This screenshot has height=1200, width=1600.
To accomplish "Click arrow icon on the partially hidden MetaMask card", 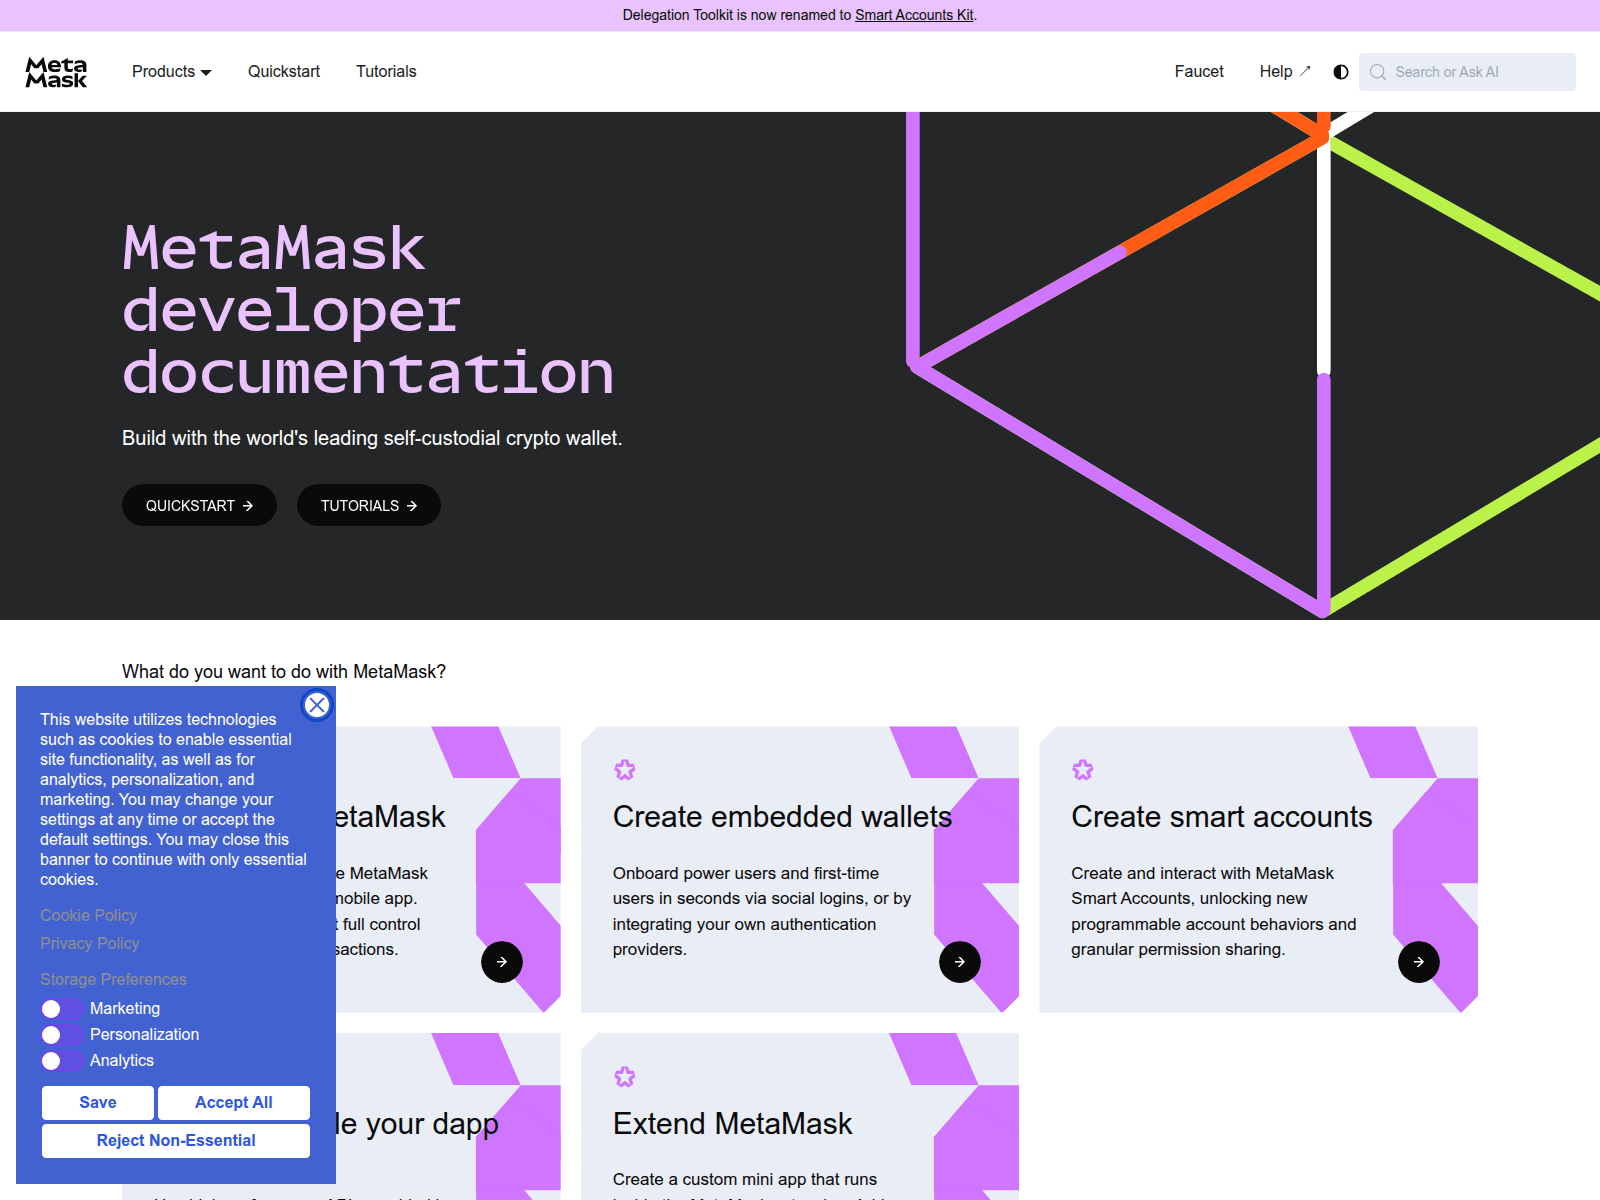I will point(502,962).
